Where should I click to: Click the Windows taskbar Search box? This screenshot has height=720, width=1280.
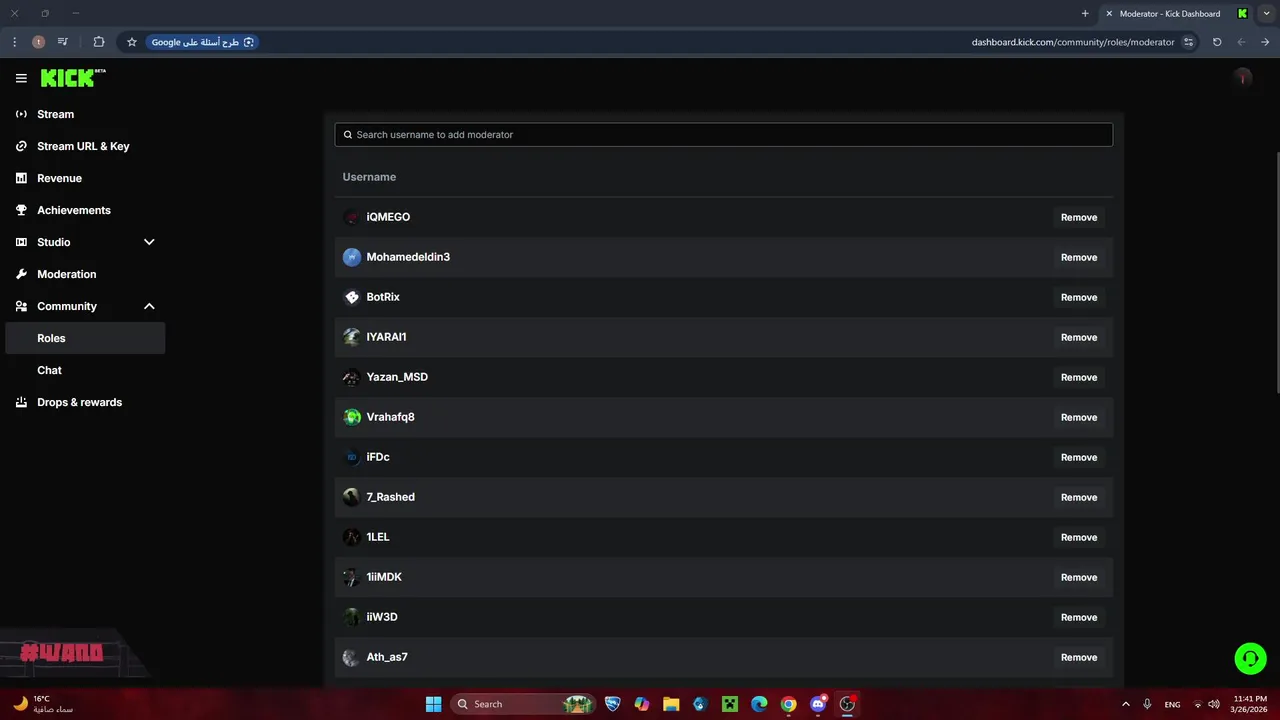[523, 704]
